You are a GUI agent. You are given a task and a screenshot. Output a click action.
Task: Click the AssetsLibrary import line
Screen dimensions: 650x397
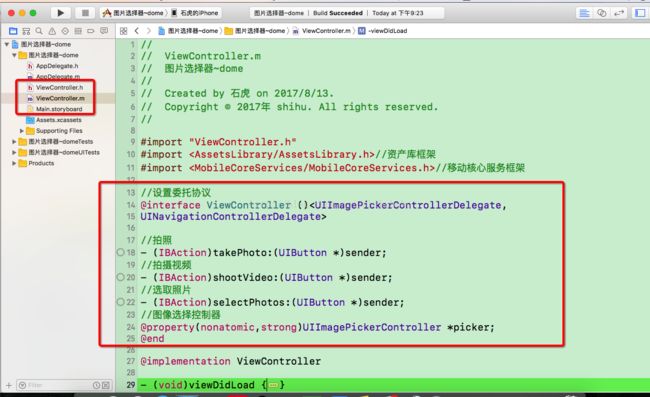pos(288,155)
